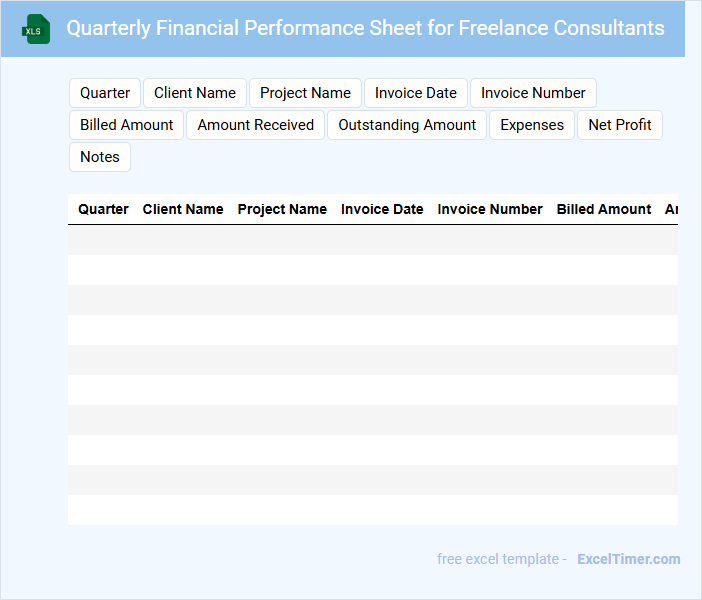The width and height of the screenshot is (702, 600).
Task: Click the first empty table row
Action: [x=372, y=240]
